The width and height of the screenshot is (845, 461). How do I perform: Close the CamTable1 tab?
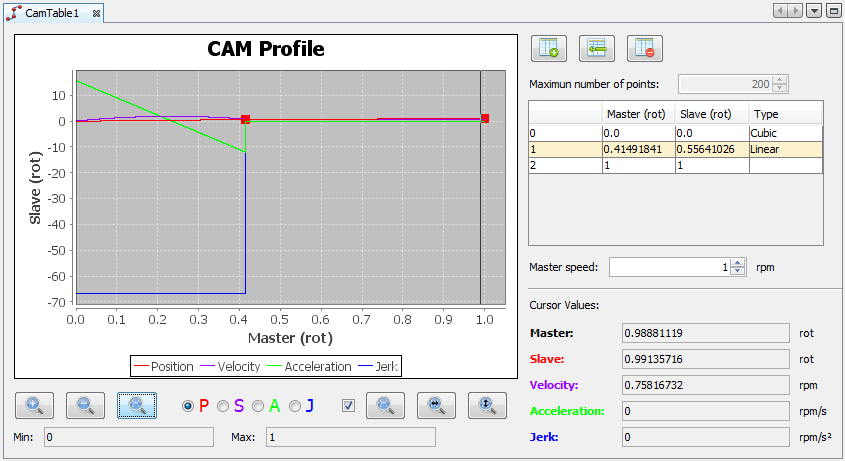tap(96, 13)
